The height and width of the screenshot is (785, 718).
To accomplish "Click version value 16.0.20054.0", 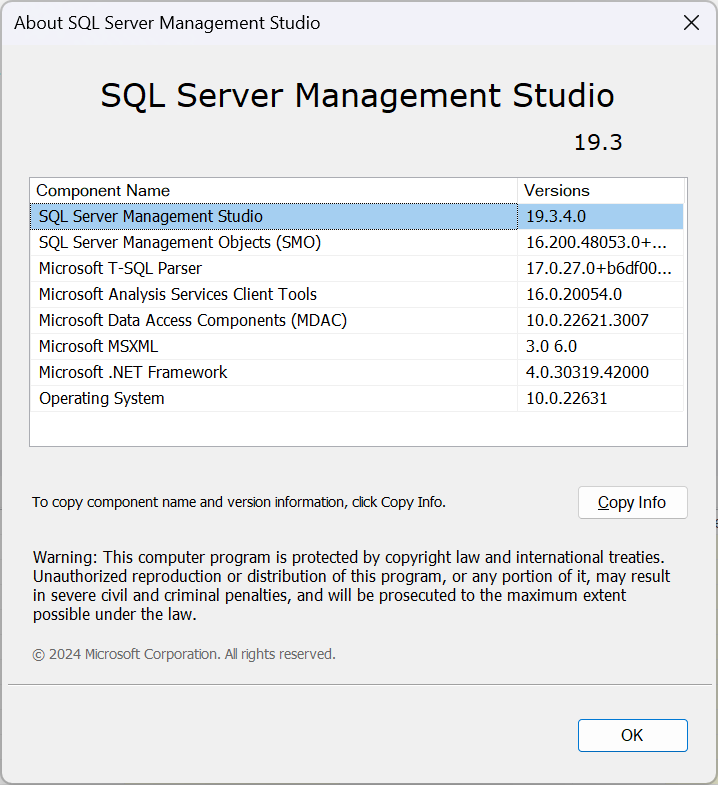I will click(574, 294).
